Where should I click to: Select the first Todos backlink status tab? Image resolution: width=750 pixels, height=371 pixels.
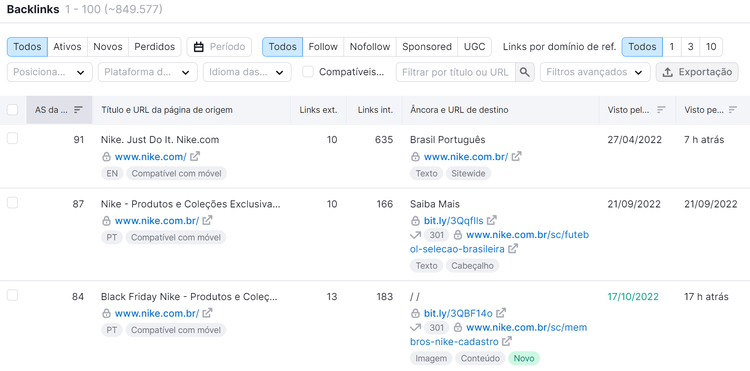click(27, 47)
